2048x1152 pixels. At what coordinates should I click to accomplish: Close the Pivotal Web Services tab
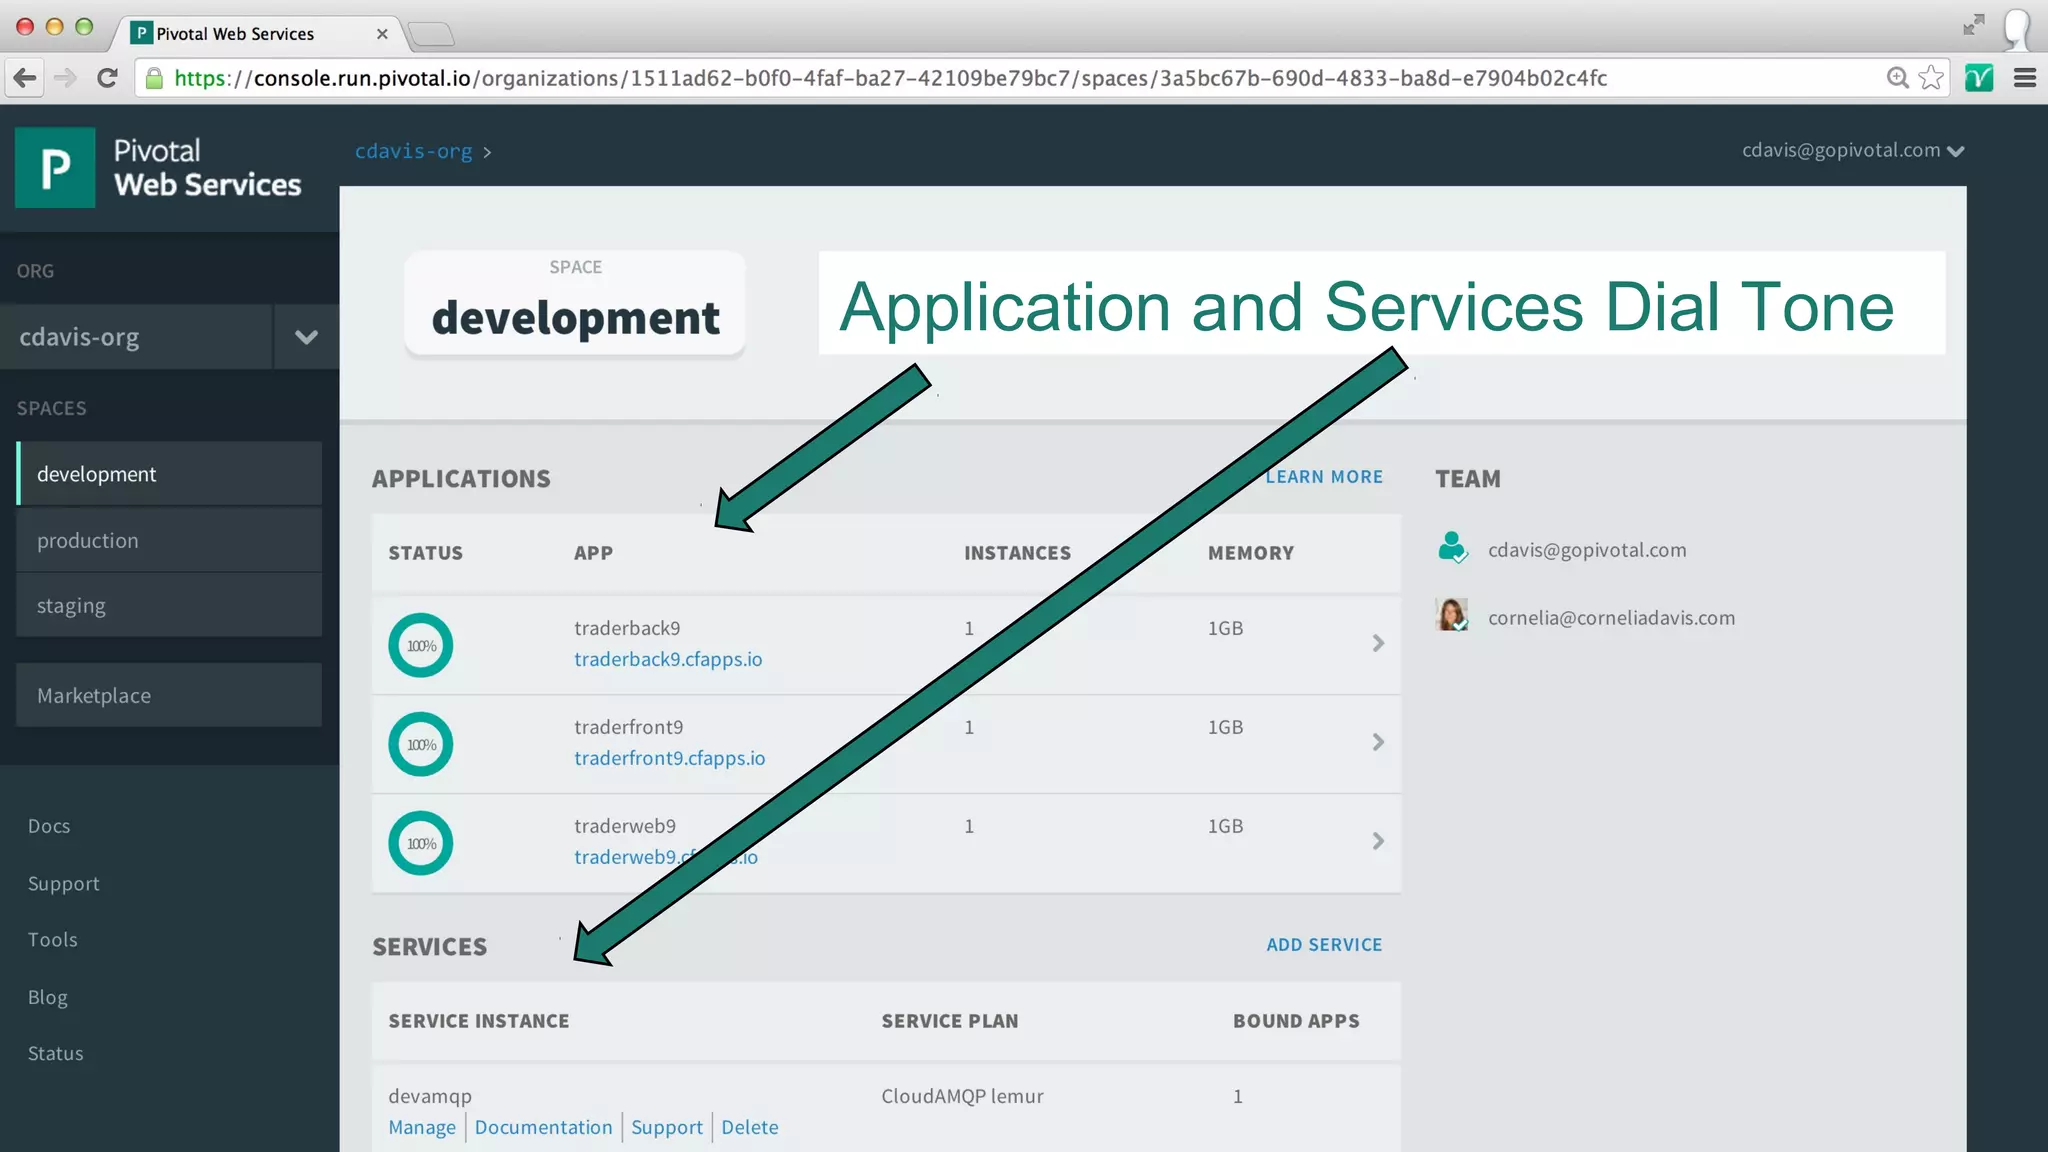pos(382,34)
